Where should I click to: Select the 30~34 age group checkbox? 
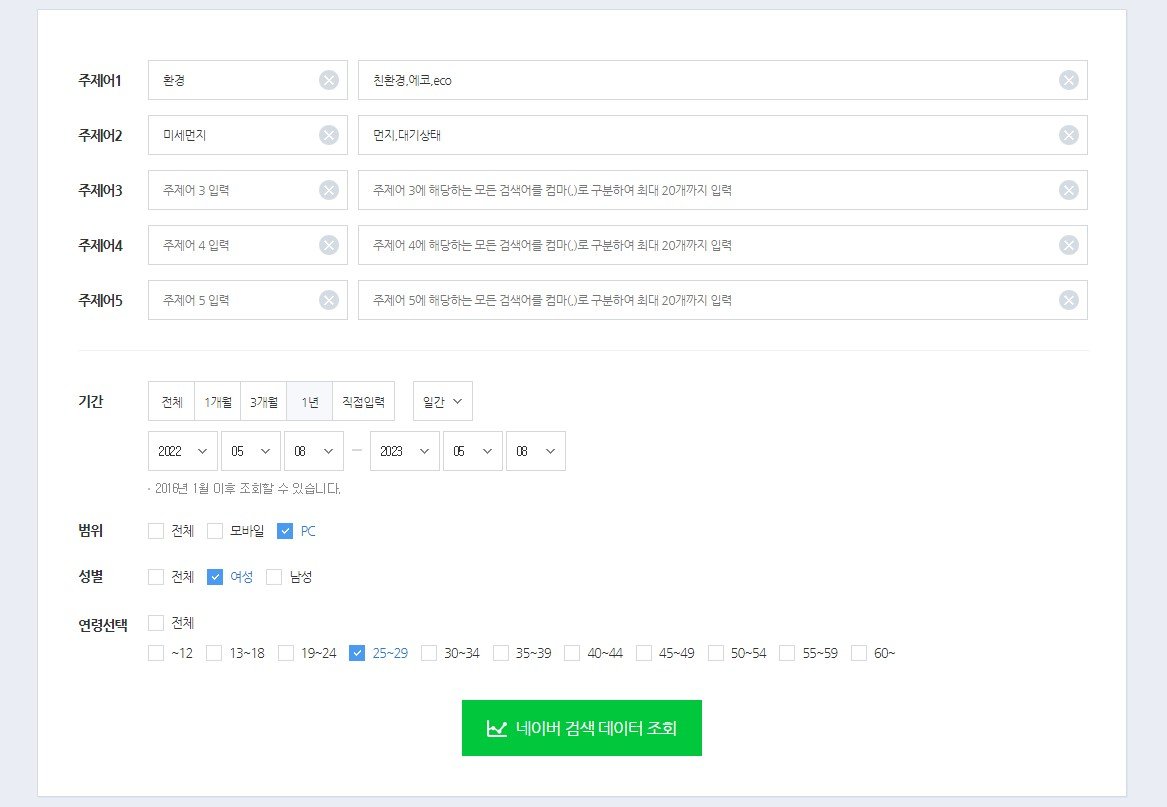tap(429, 653)
